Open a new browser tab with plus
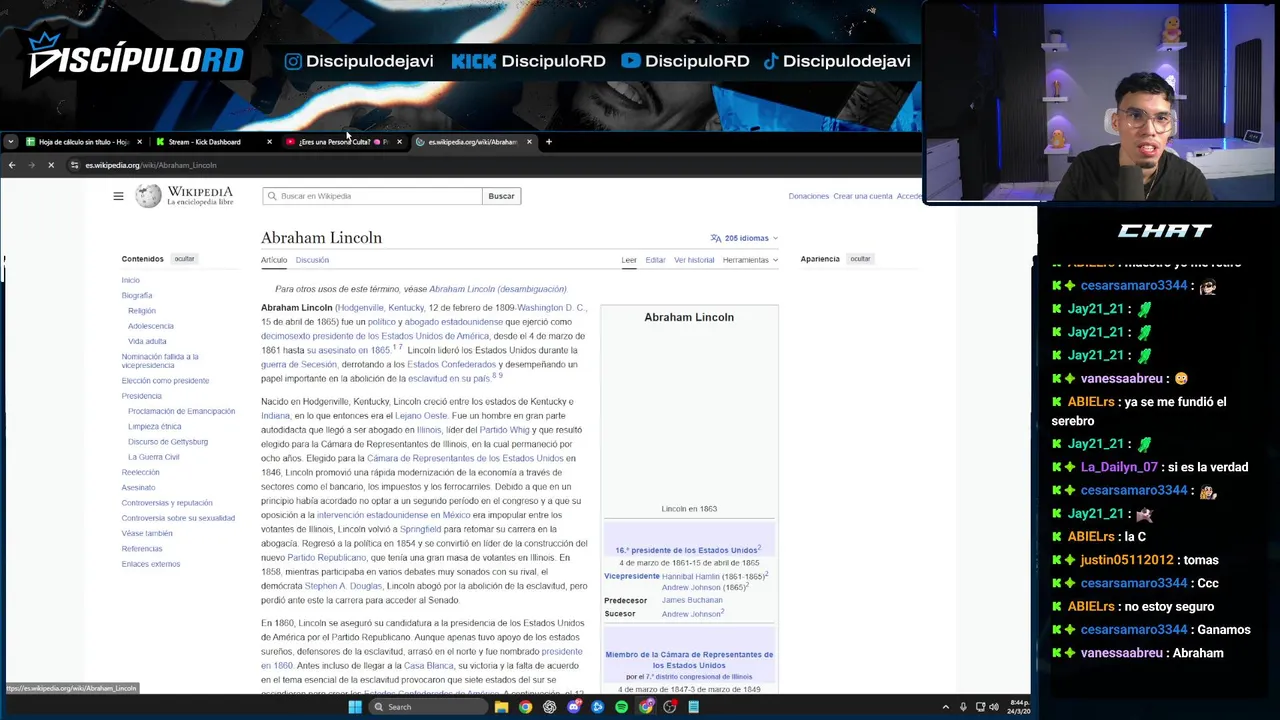Screen dimensions: 1280x720 [548, 142]
